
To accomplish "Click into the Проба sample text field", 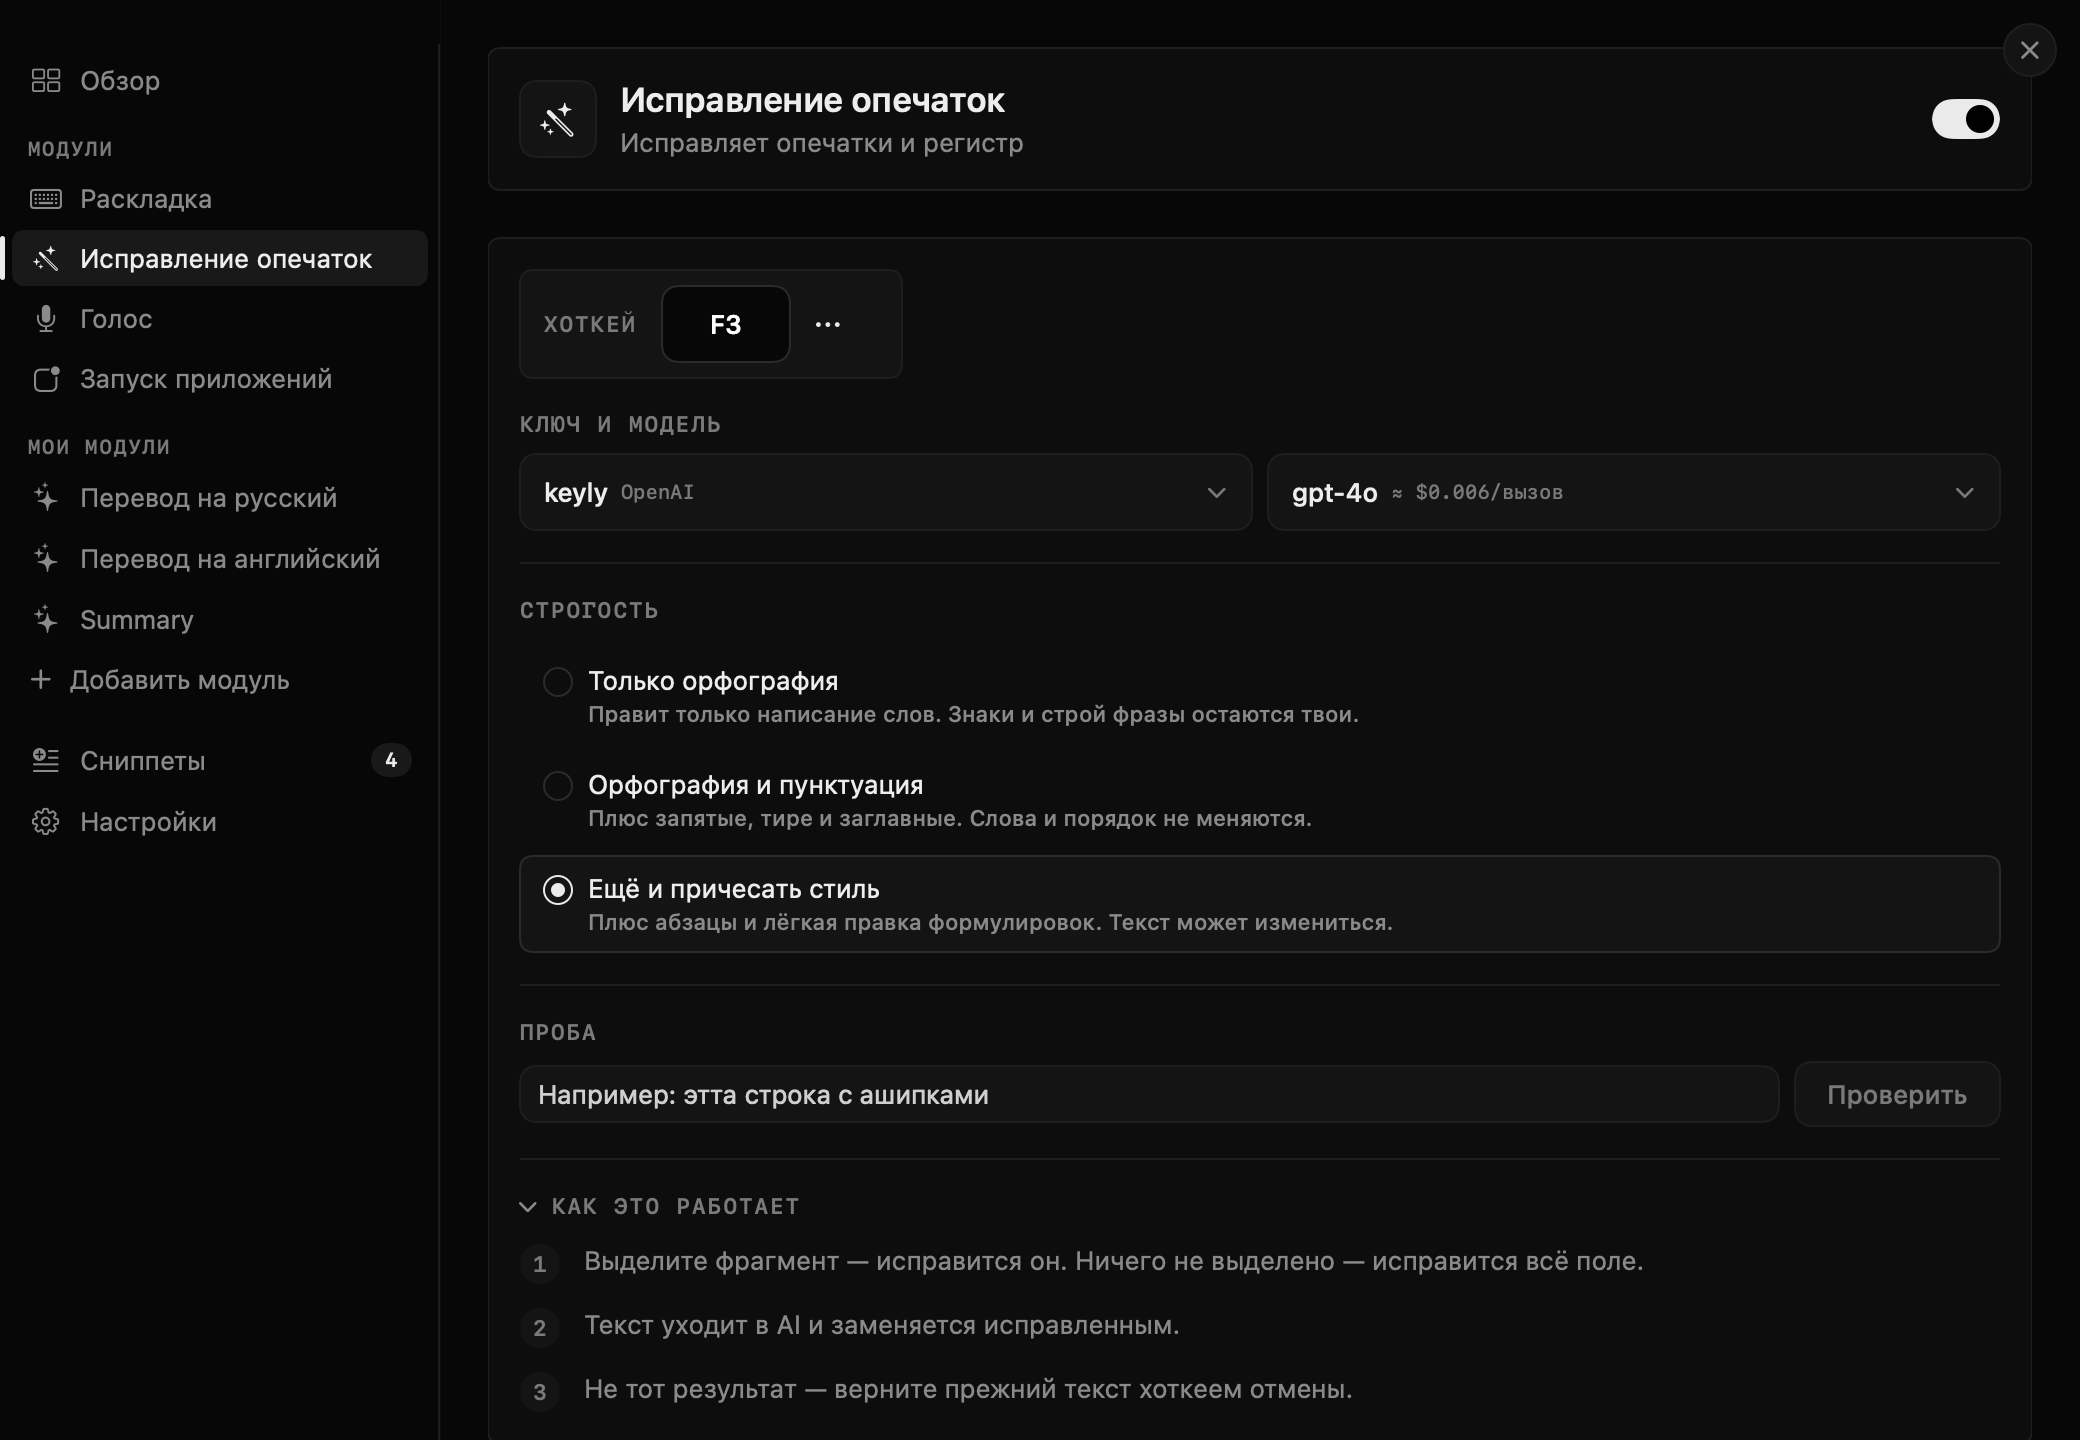I will (1149, 1094).
